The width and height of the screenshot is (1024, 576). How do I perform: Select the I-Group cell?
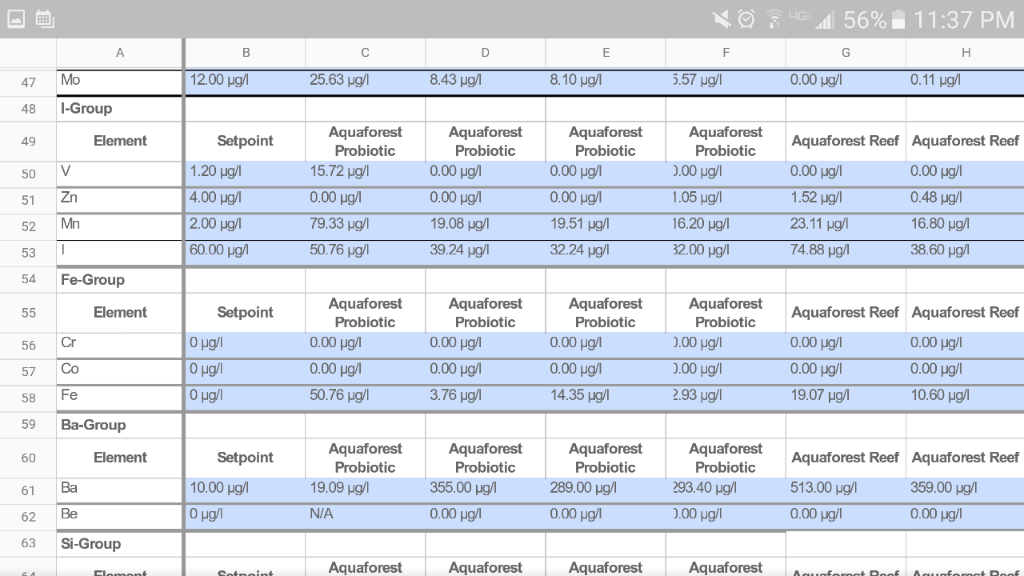point(120,108)
